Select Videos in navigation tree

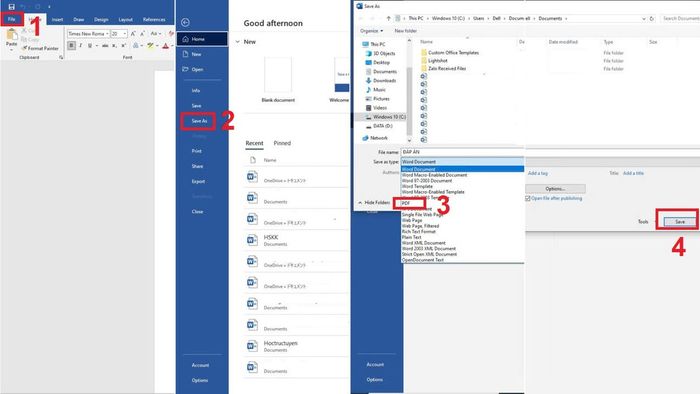376,108
